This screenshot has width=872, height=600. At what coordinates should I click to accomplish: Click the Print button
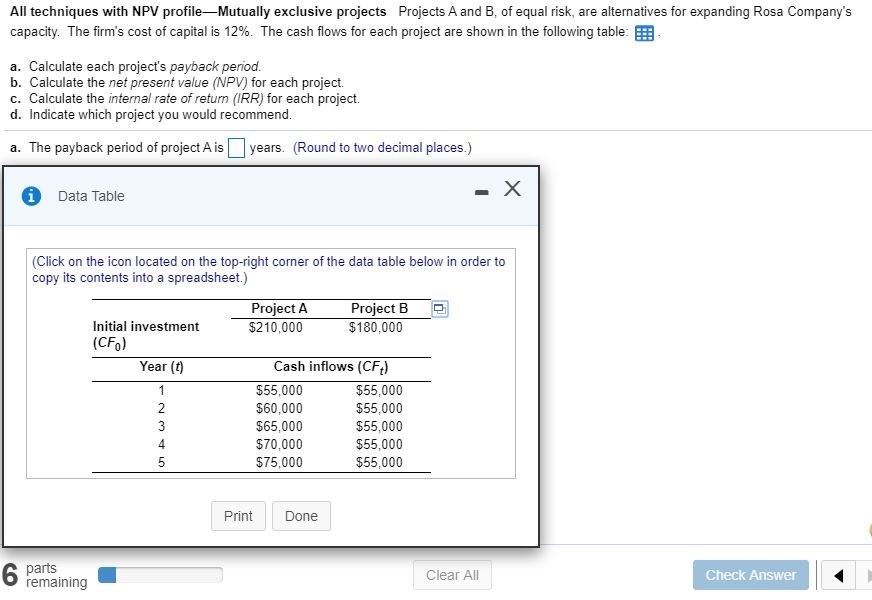click(x=238, y=516)
